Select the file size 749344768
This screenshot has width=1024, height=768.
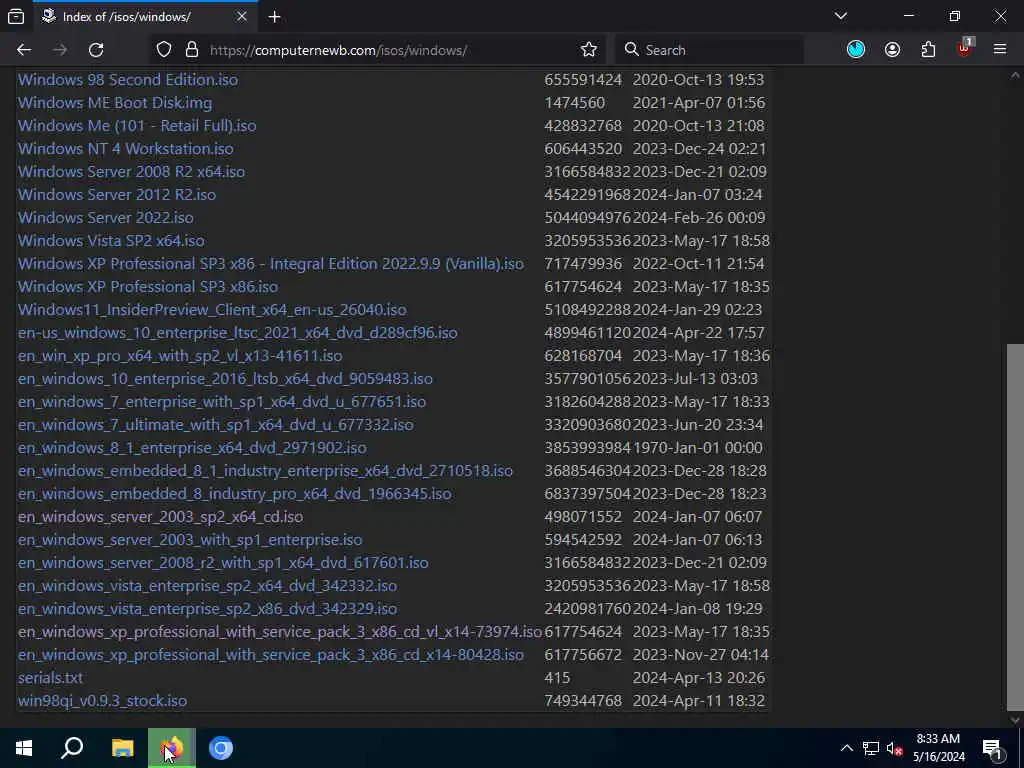pos(583,701)
